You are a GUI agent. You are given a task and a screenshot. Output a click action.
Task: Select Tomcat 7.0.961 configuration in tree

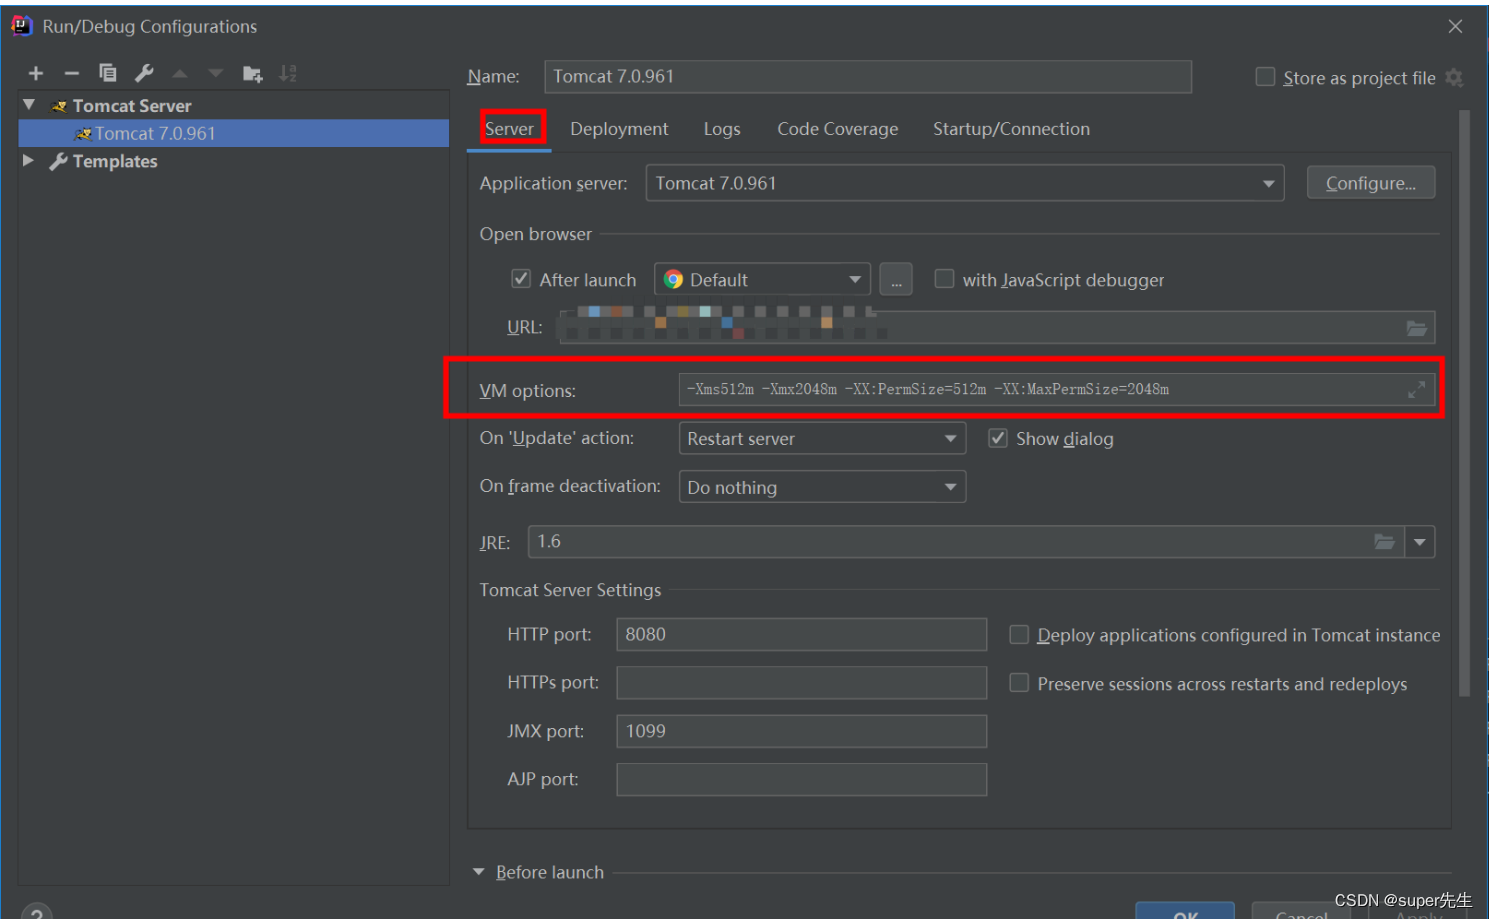click(233, 133)
